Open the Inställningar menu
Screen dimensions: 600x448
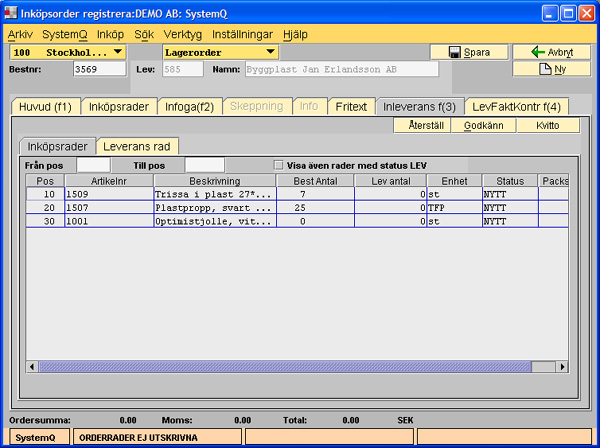coord(242,34)
